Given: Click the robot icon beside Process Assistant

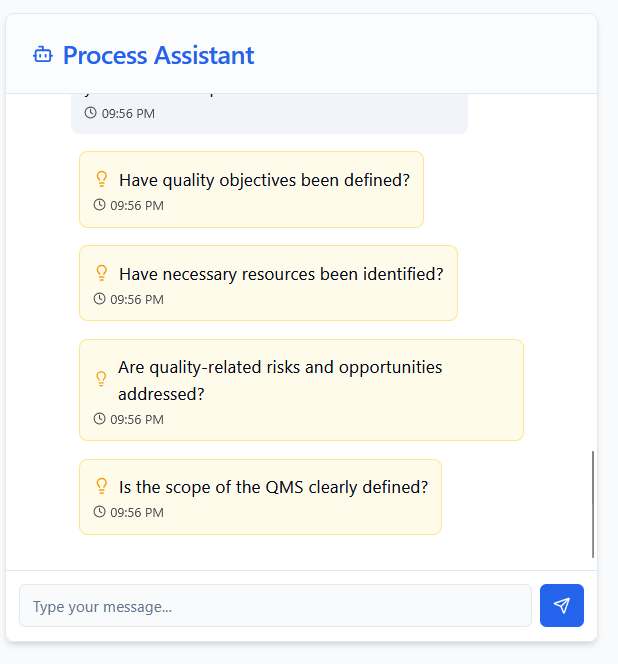Looking at the screenshot, I should click(43, 55).
